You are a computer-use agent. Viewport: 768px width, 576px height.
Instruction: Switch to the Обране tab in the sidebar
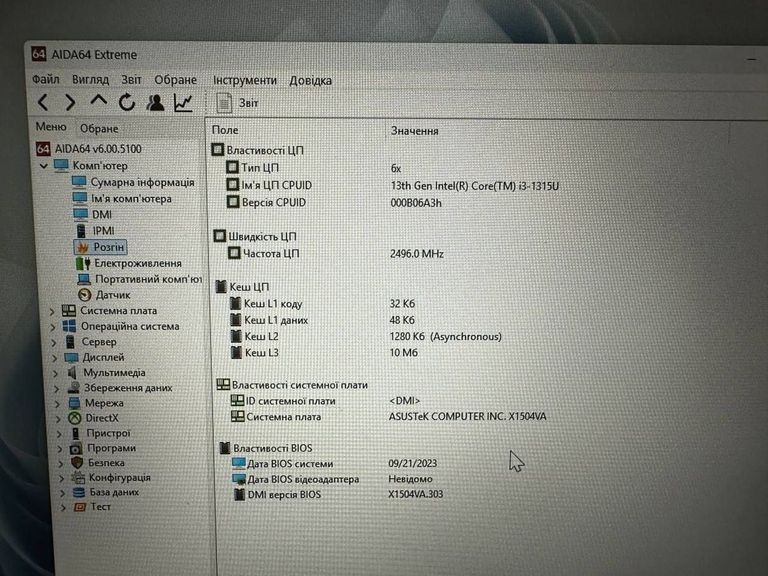99,128
